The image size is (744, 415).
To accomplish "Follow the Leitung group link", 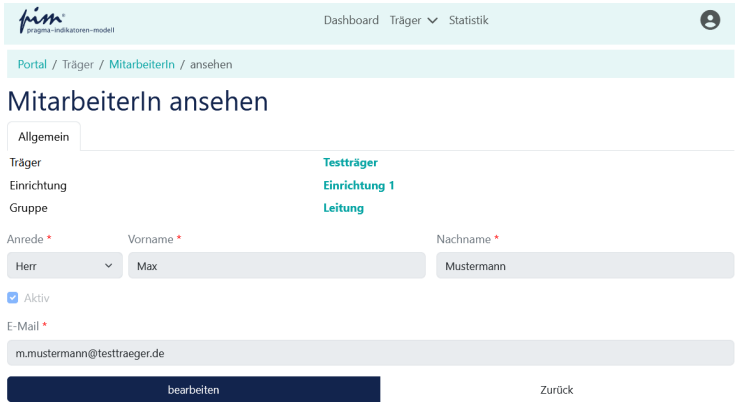I will pyautogui.click(x=343, y=208).
